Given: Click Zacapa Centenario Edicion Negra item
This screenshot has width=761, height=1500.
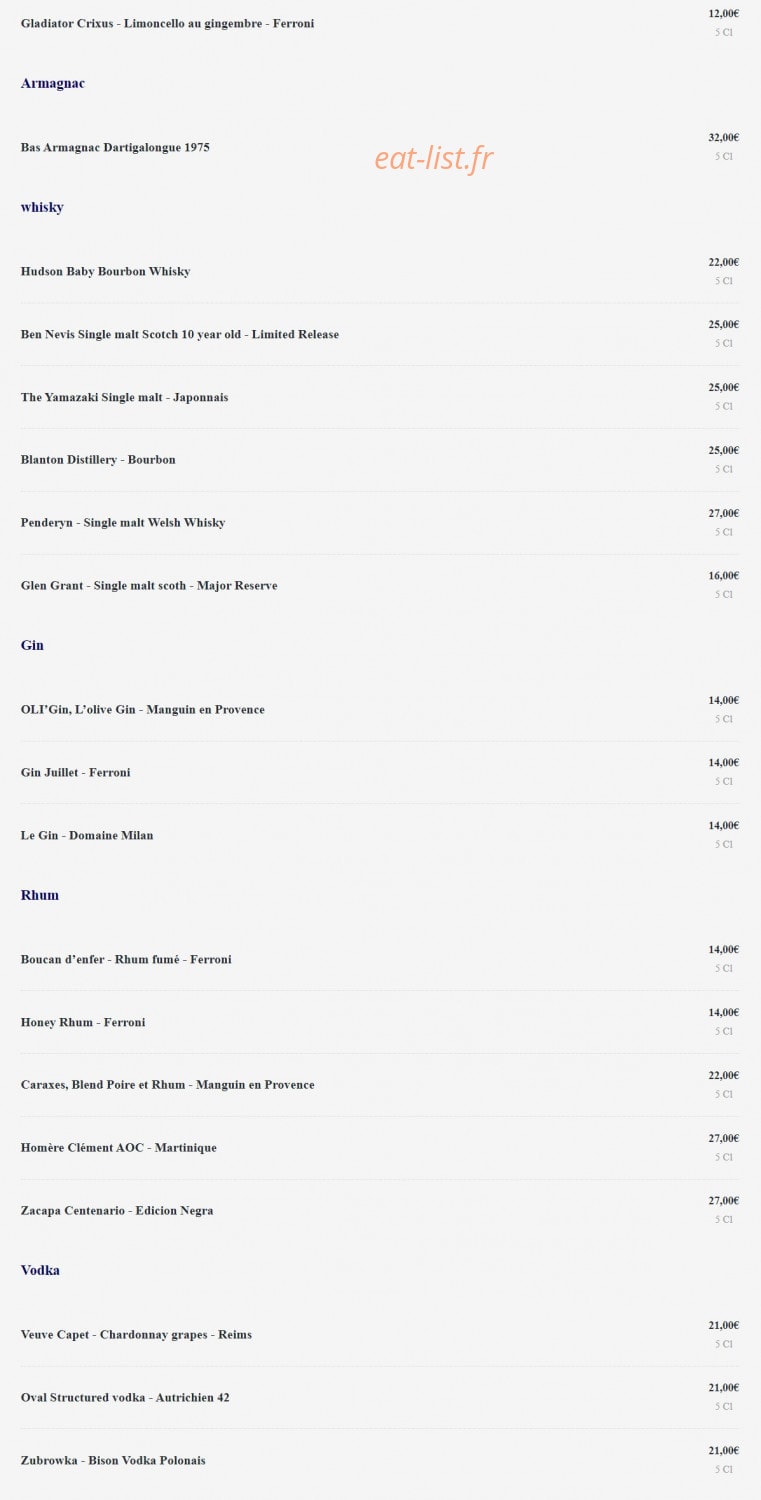Looking at the screenshot, I should [117, 1210].
